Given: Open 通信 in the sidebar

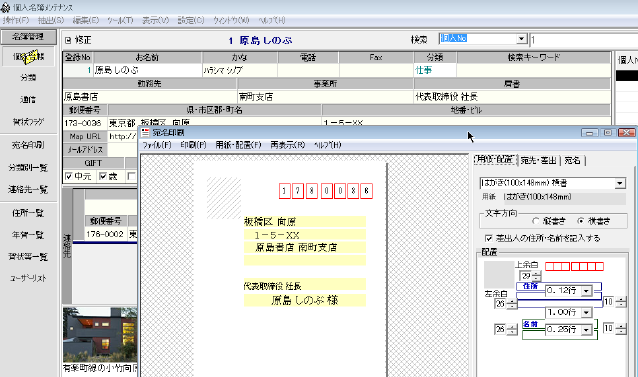Looking at the screenshot, I should tap(28, 99).
